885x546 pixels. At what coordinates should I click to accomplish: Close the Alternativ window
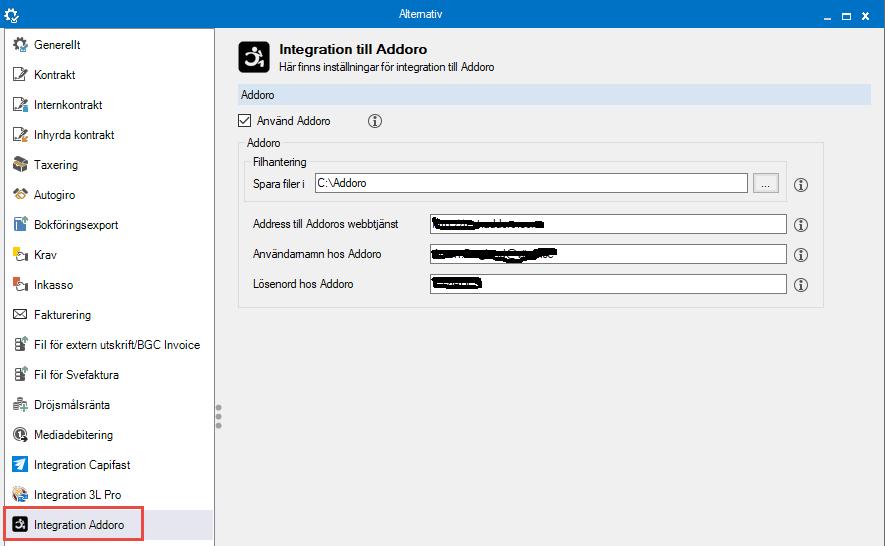(x=865, y=16)
